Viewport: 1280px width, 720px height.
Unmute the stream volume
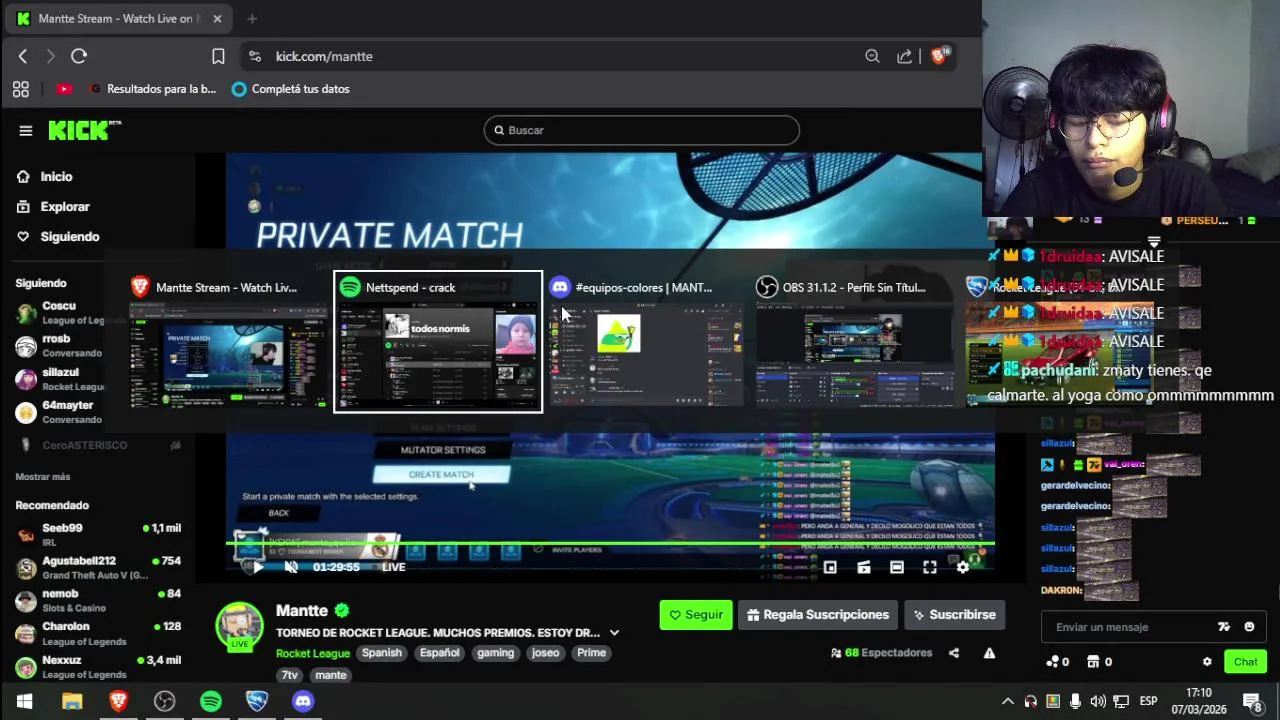point(291,567)
